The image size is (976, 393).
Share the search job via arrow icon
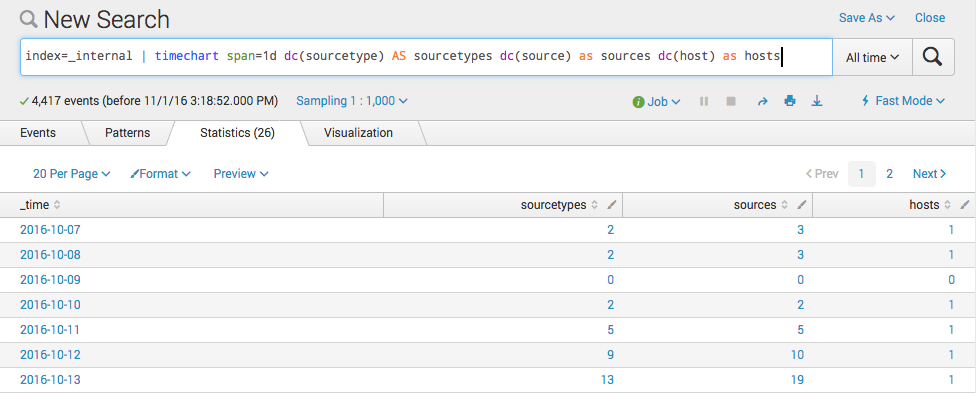[762, 101]
